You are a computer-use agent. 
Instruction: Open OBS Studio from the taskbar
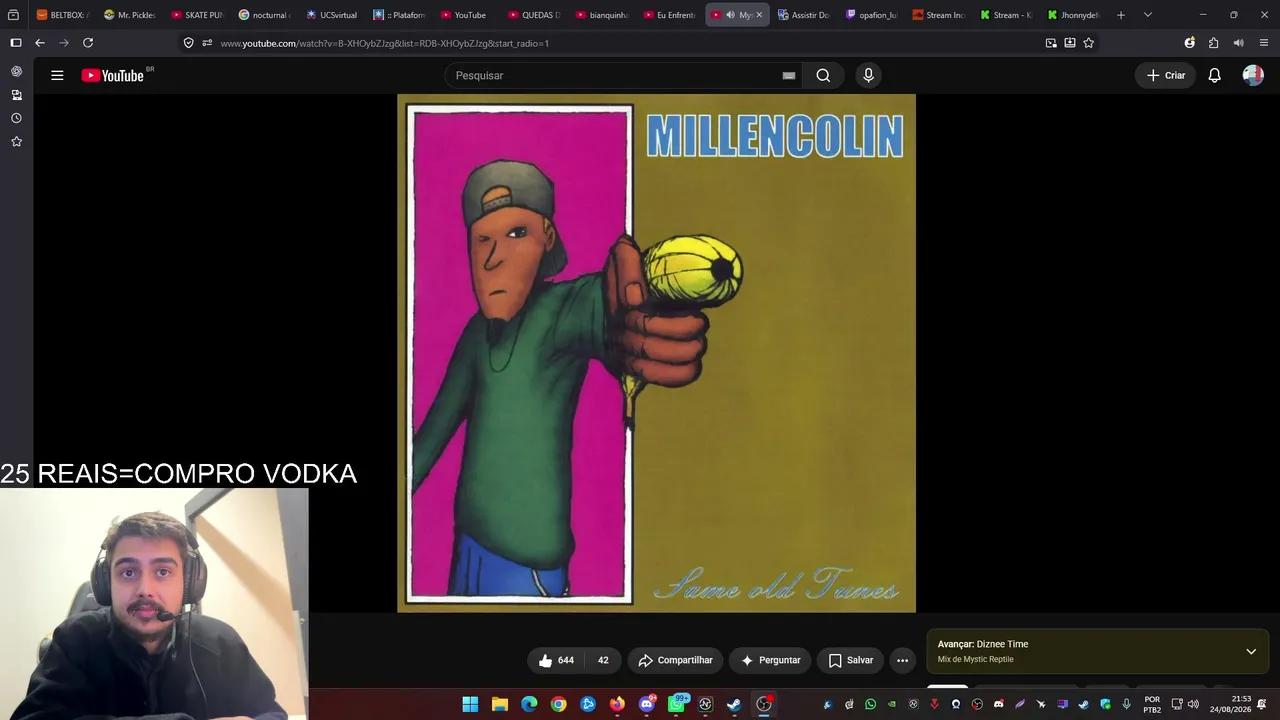[x=764, y=704]
